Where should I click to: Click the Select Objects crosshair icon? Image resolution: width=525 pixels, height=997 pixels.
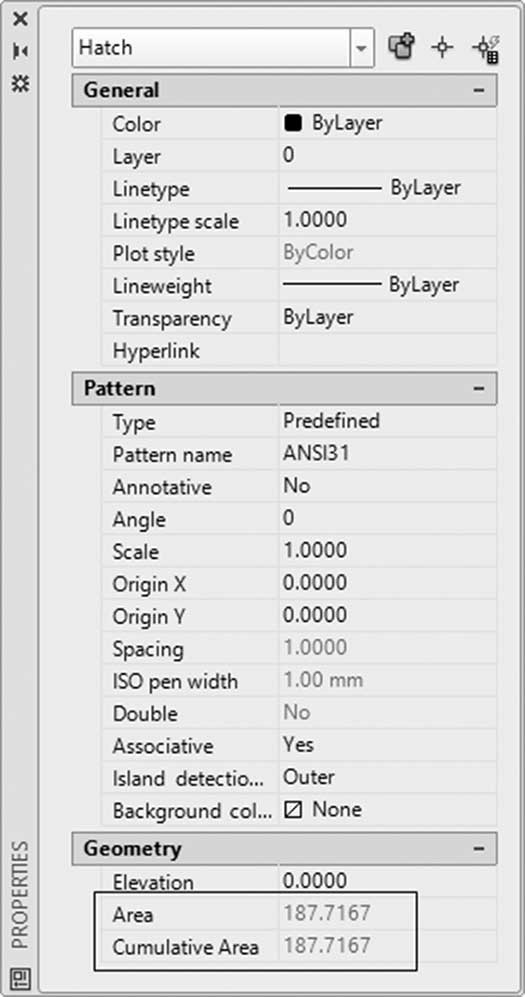pyautogui.click(x=442, y=48)
